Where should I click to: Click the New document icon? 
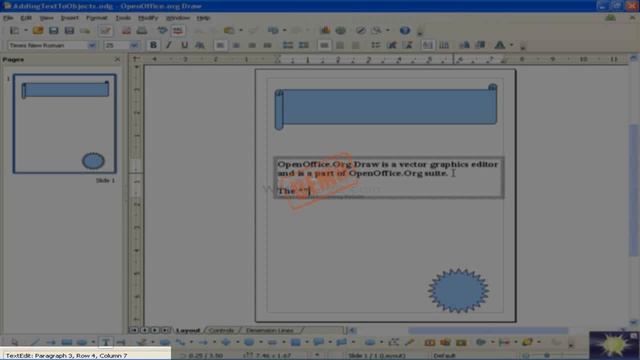click(15, 31)
